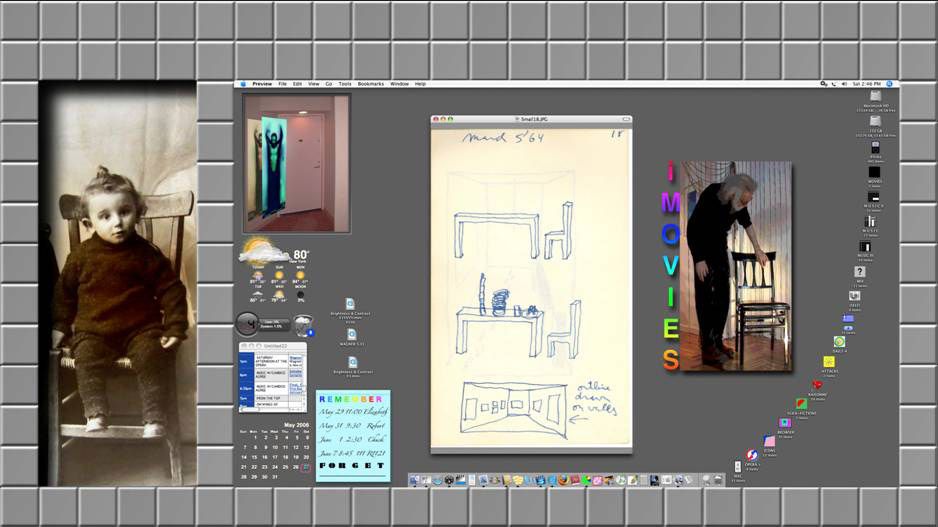Select the highlighted date 27 in May calendar
Viewport: 938px width, 527px height.
307,467
